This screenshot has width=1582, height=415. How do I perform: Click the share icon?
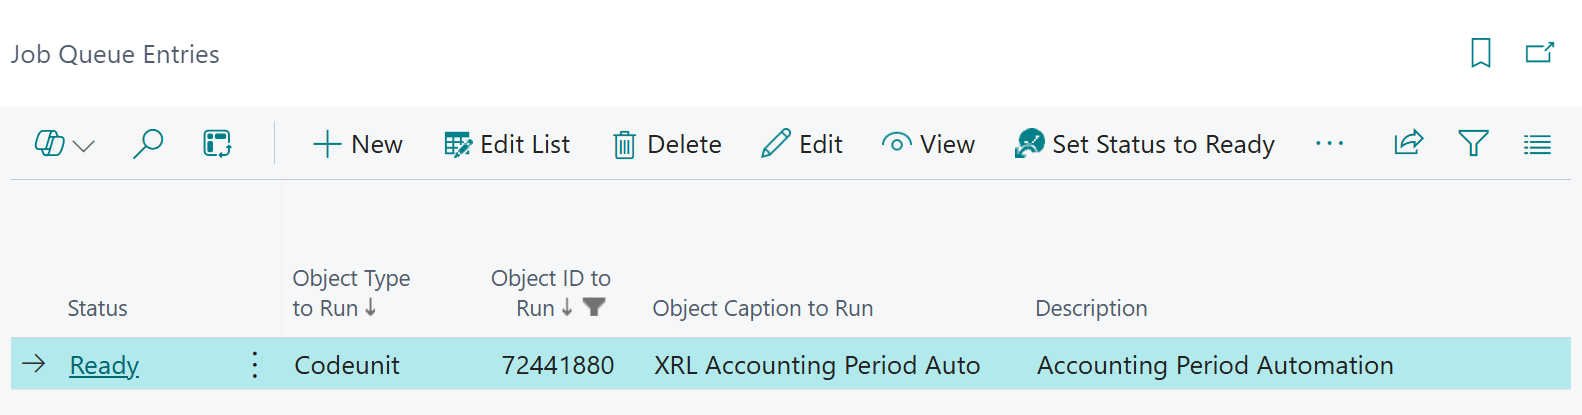coord(1408,143)
